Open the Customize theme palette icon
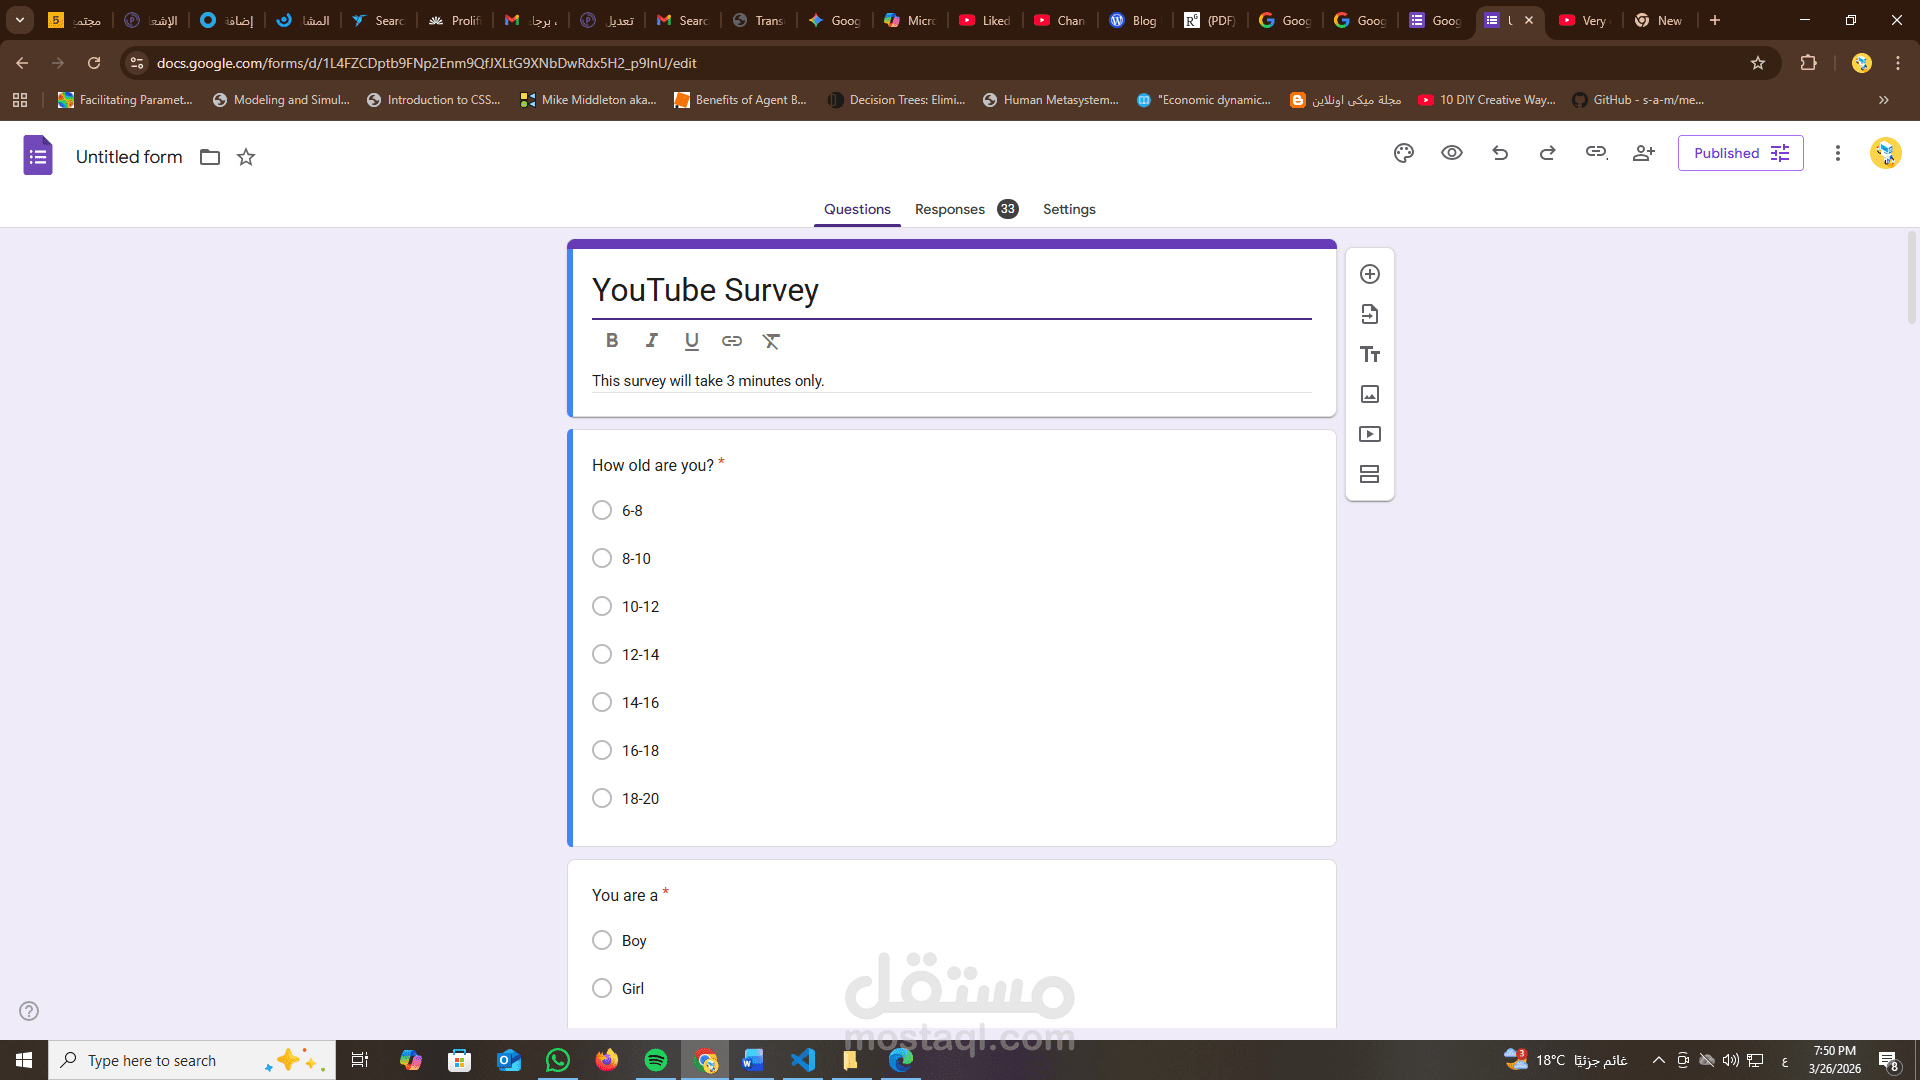The width and height of the screenshot is (1920, 1080). pyautogui.click(x=1404, y=153)
